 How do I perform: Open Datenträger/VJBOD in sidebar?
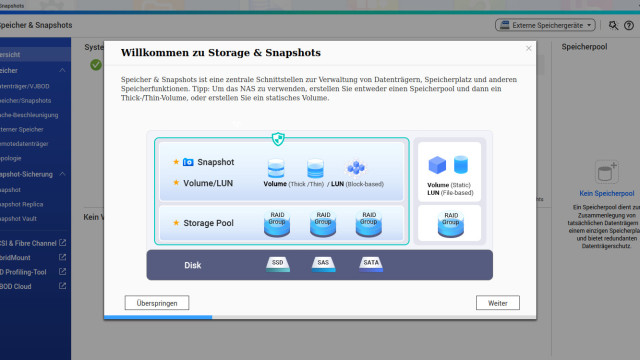(24, 86)
